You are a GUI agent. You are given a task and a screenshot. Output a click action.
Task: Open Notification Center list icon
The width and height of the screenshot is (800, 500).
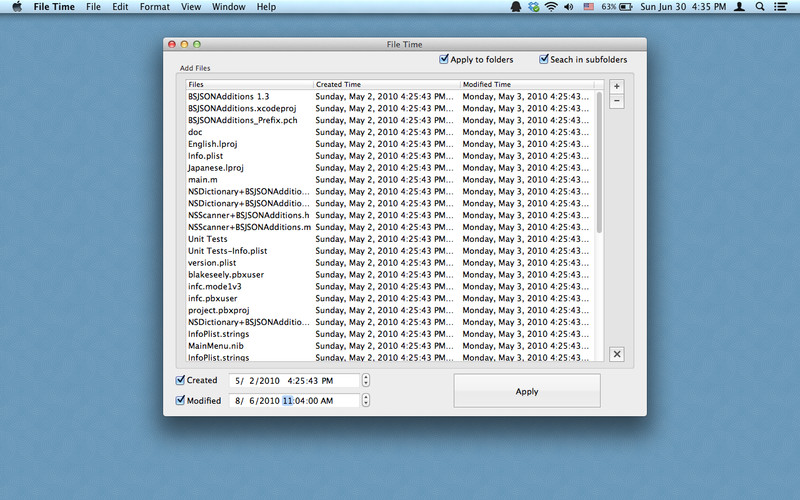(780, 7)
